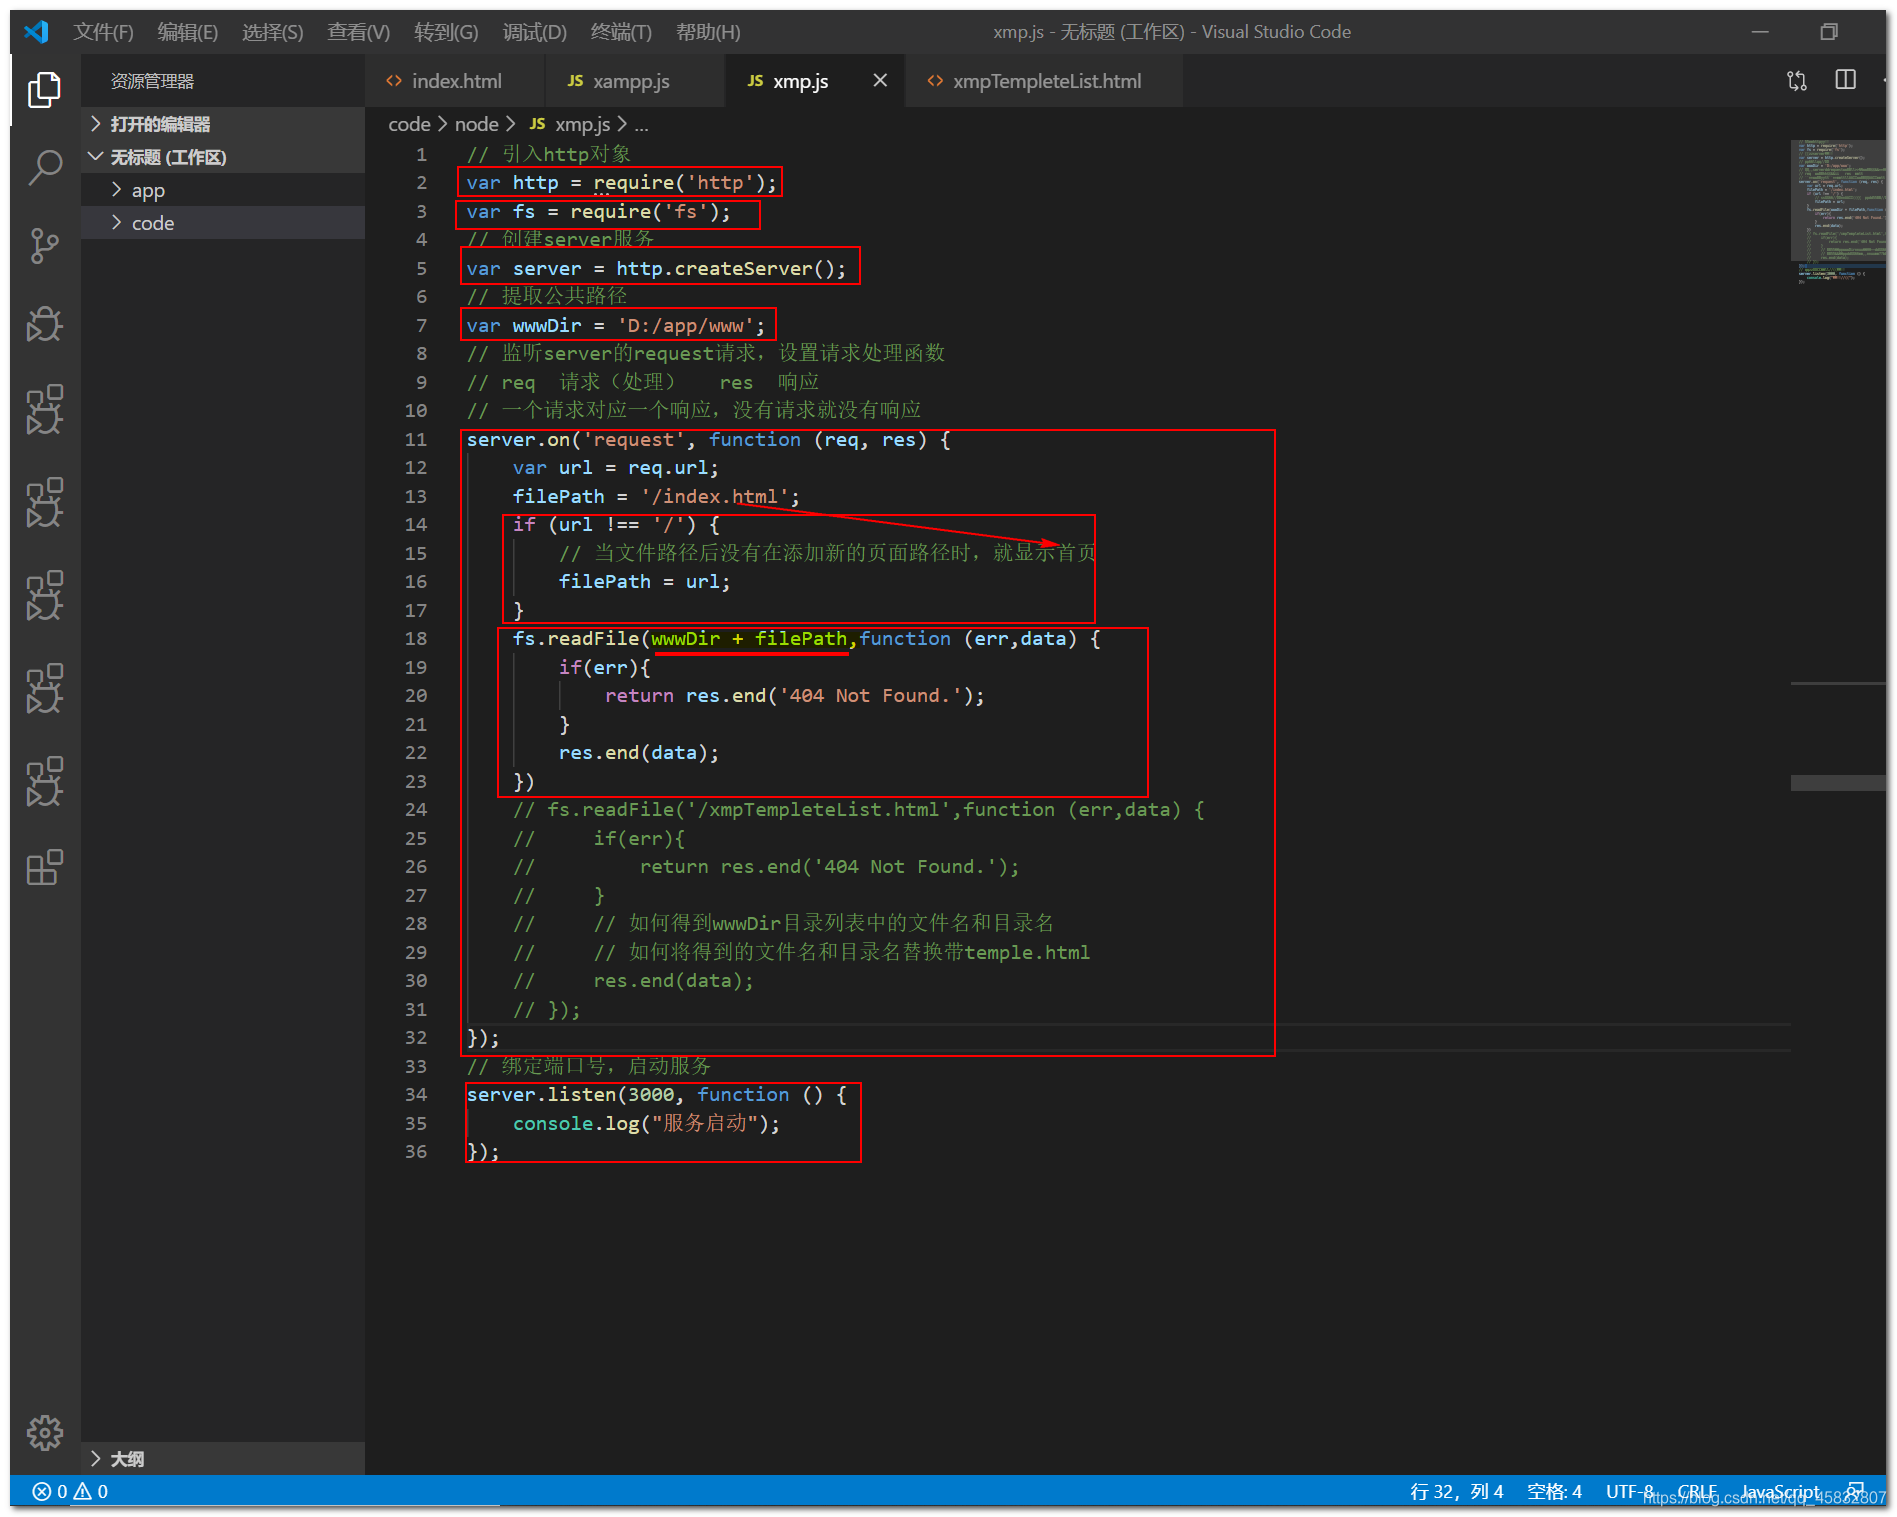Open the 终端(T) menu
This screenshot has width=1897, height=1517.
pyautogui.click(x=621, y=32)
